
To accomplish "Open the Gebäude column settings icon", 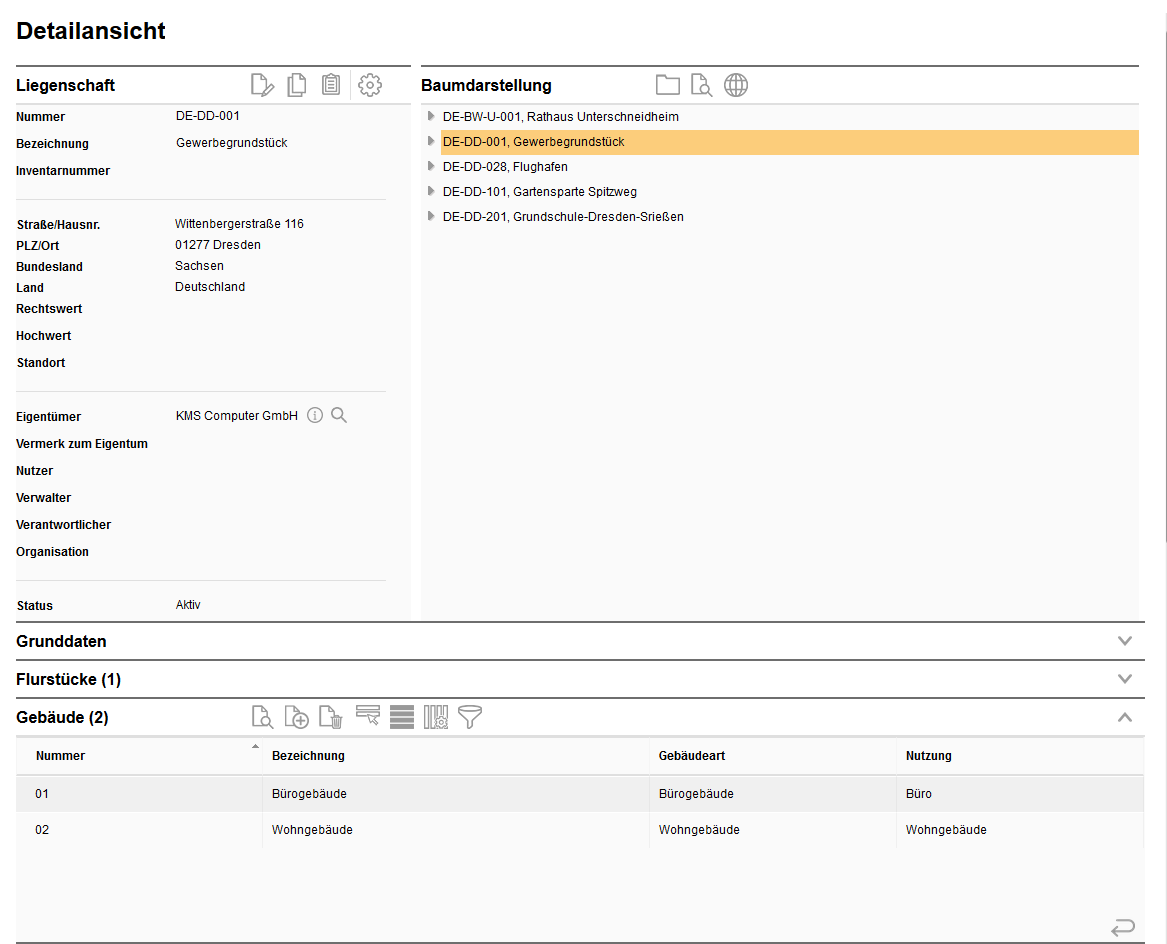I will [436, 717].
